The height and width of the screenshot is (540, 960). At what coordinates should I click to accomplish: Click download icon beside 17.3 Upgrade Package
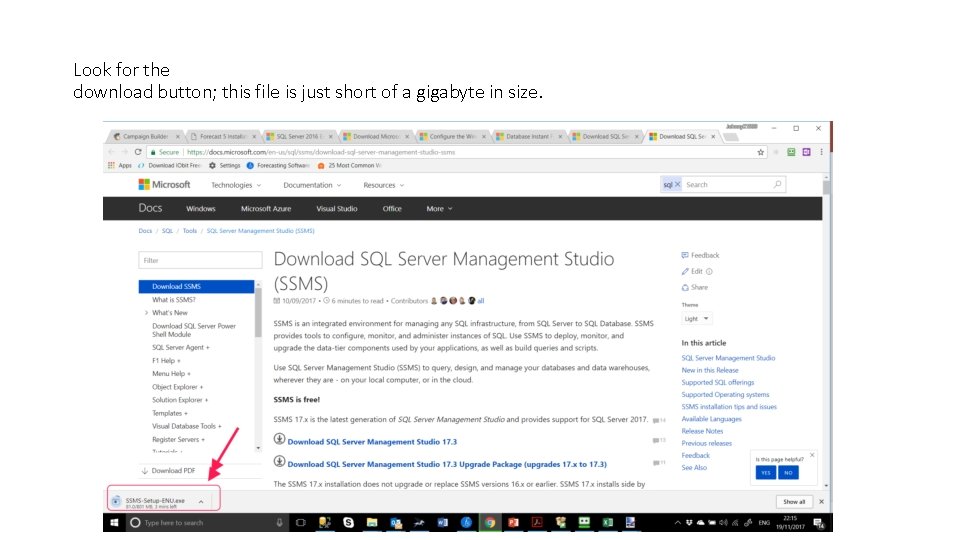tap(279, 462)
